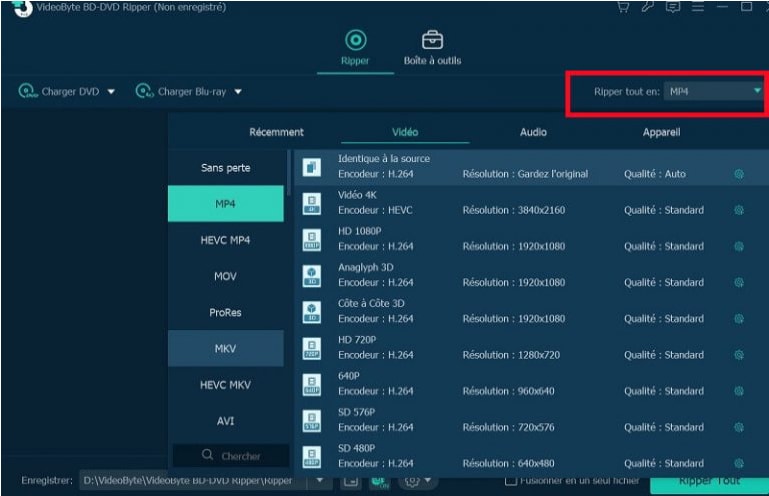Select the Vidéo tab
Viewport: 769px width, 496px height.
405,132
